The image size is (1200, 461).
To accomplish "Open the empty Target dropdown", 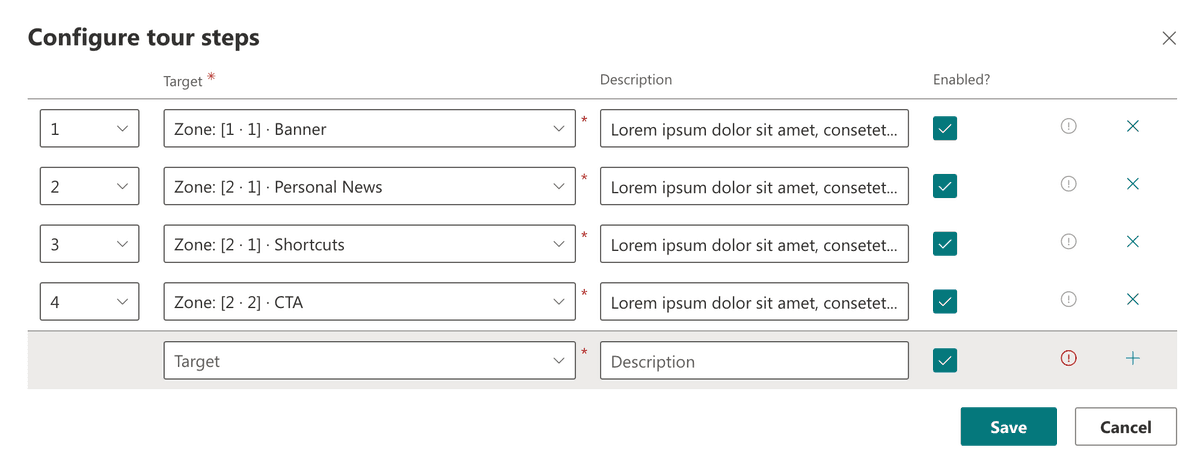I will point(369,361).
